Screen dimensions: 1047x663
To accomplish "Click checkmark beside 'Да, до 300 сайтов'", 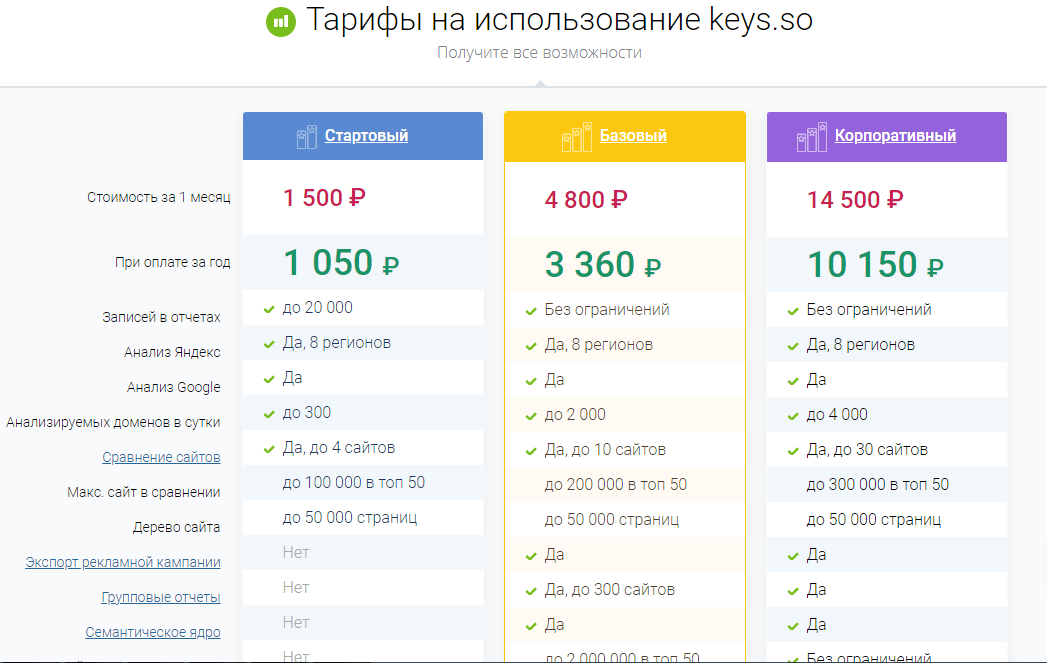I will point(531,590).
